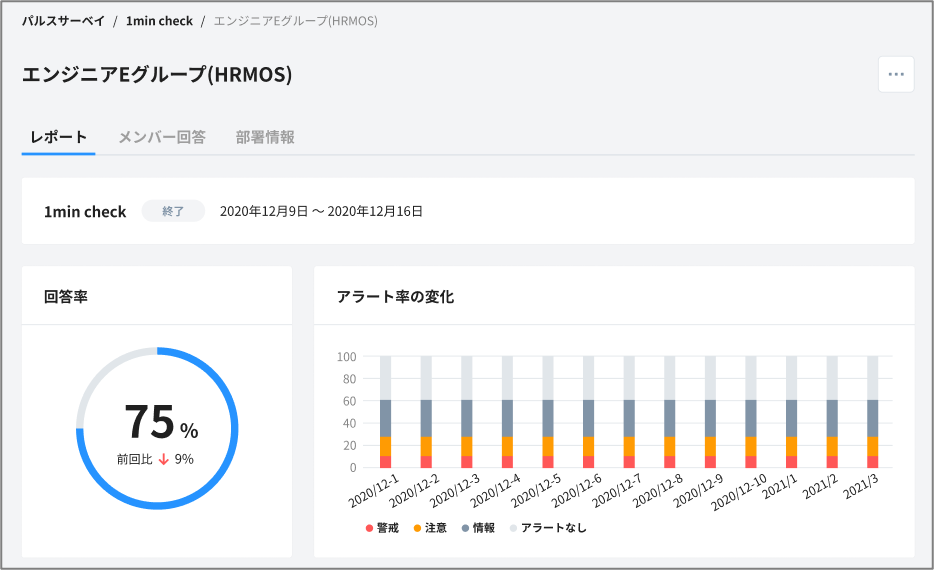This screenshot has width=934, height=570.
Task: Click the 2020/12-10 stacked bar
Action: (750, 412)
